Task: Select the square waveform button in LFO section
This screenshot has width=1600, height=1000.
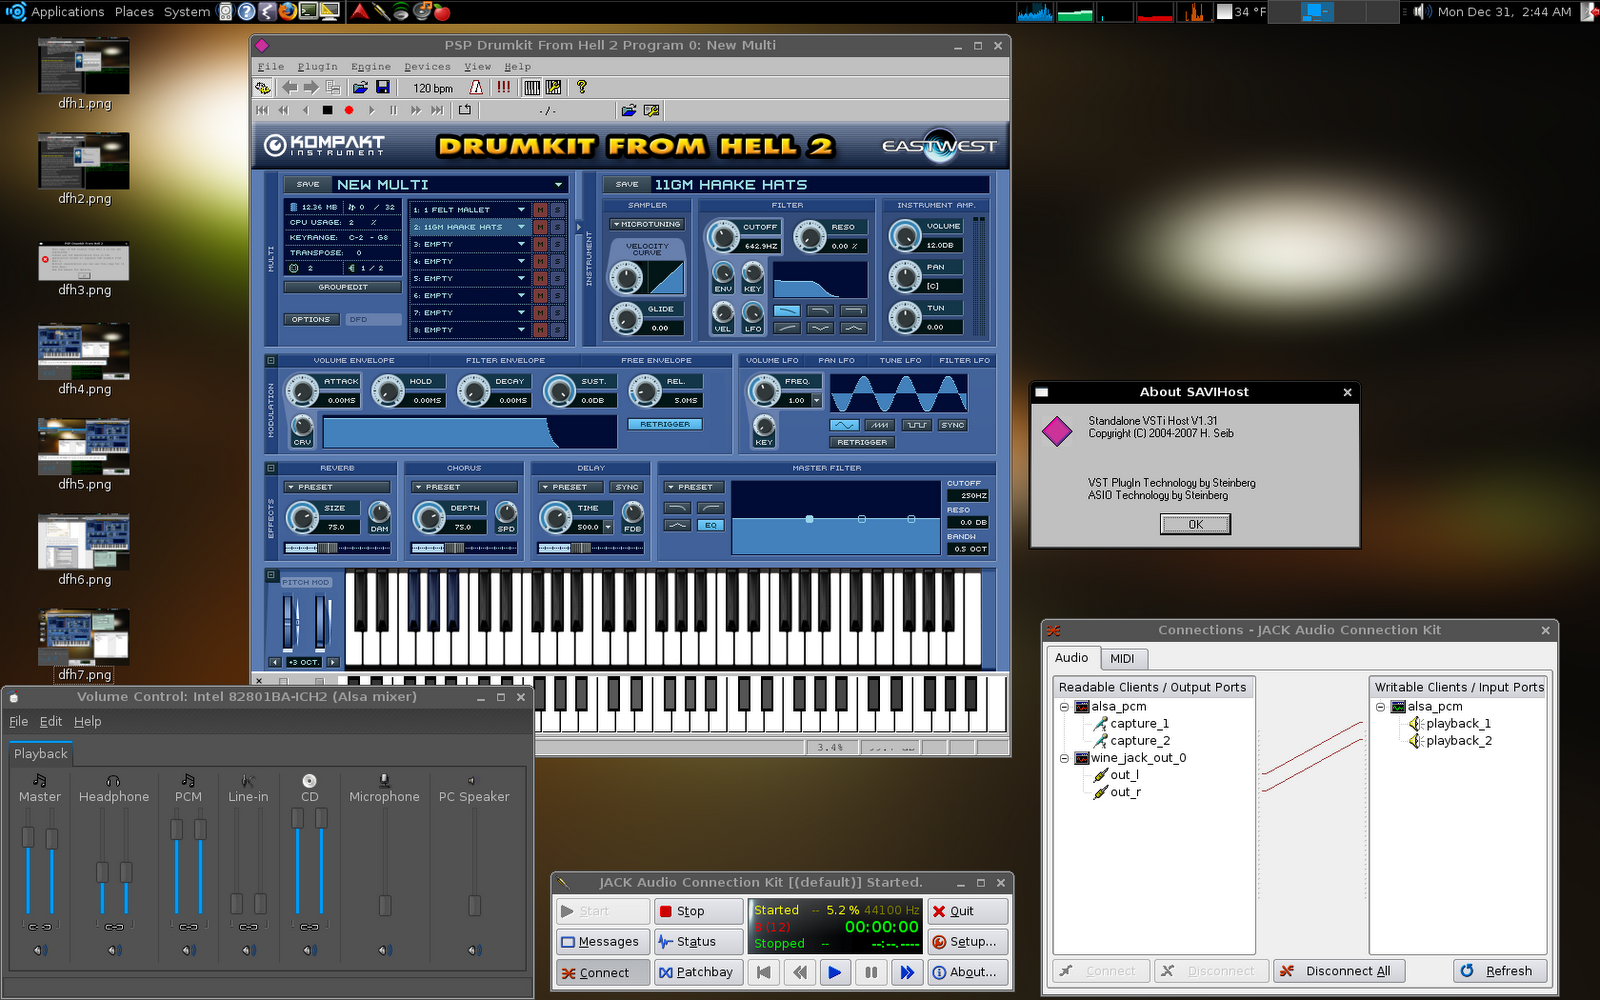Action: (916, 425)
